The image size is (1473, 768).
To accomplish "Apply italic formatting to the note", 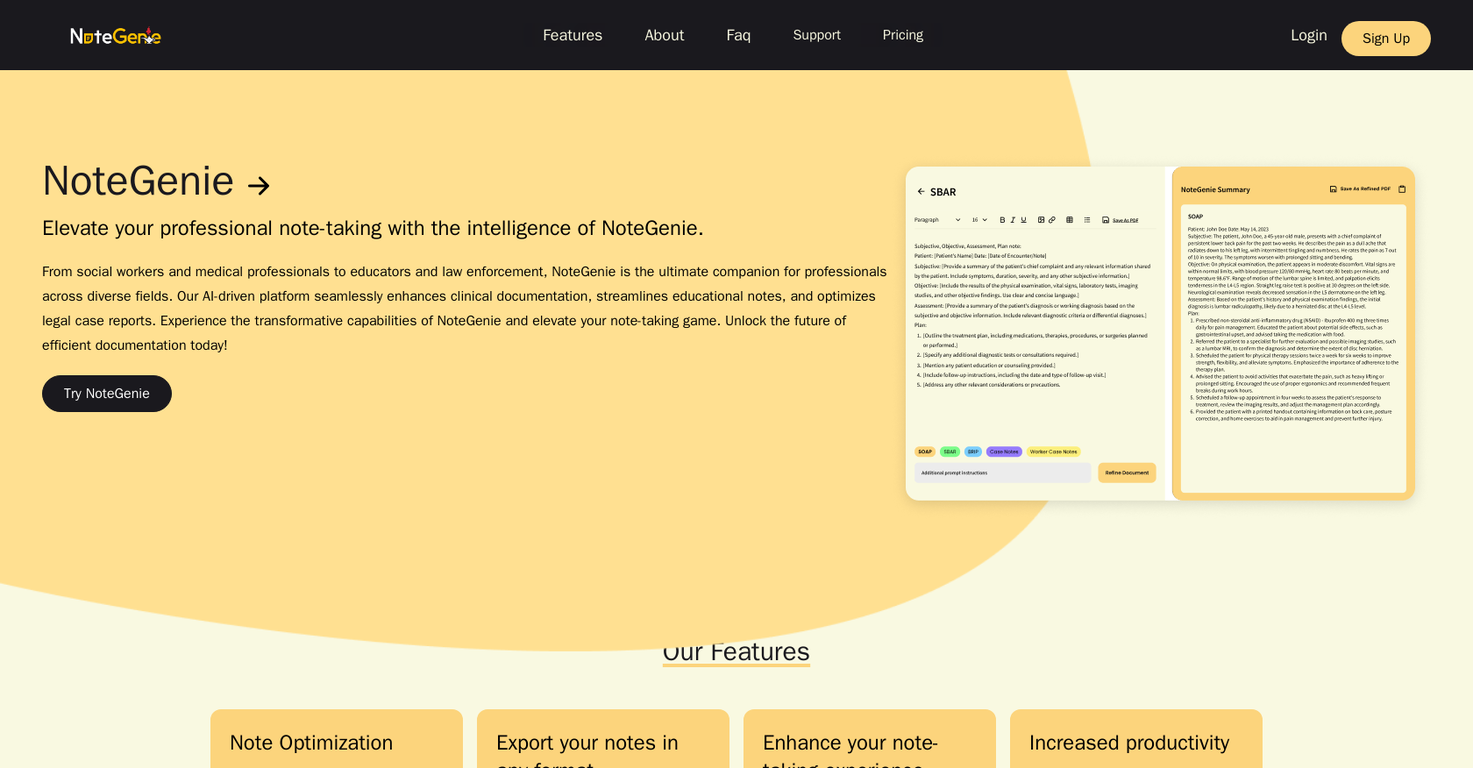I will click(1013, 220).
